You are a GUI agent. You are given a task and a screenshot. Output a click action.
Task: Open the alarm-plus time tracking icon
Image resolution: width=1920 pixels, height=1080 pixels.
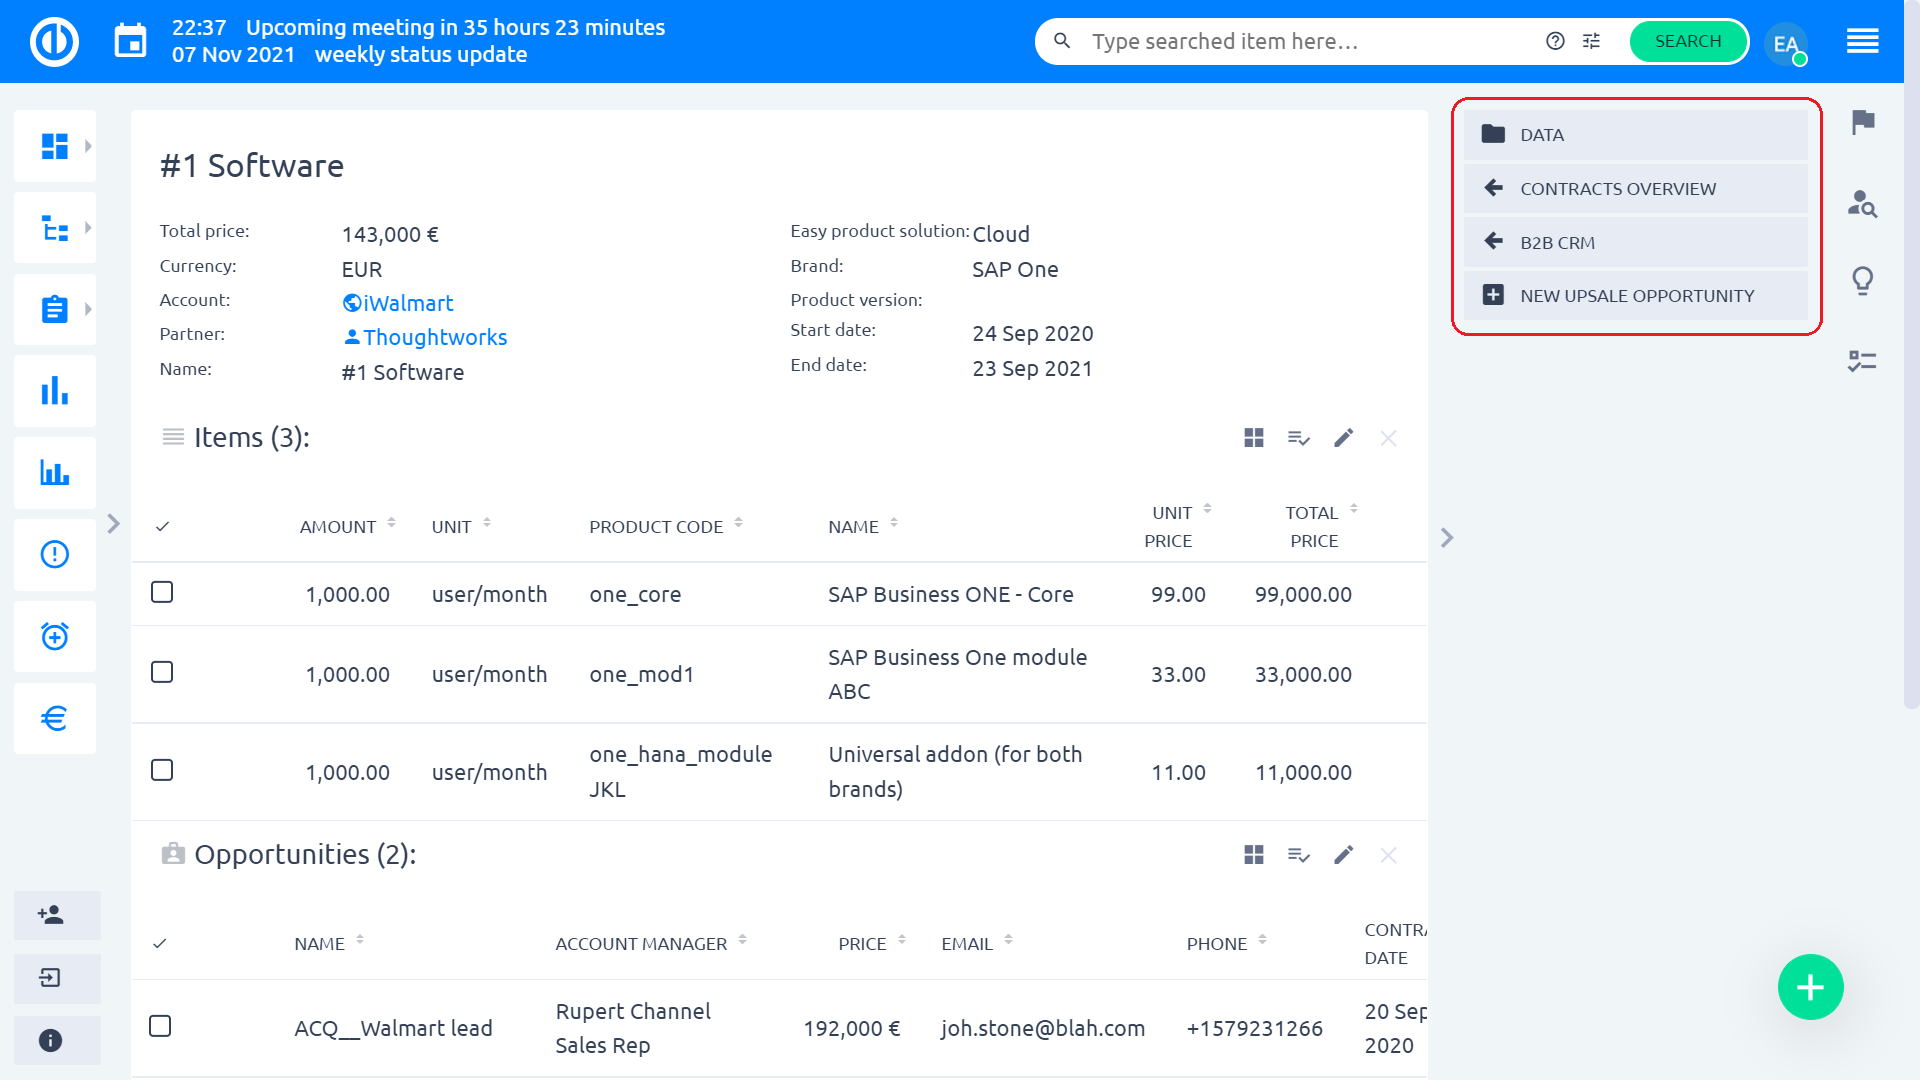(54, 636)
